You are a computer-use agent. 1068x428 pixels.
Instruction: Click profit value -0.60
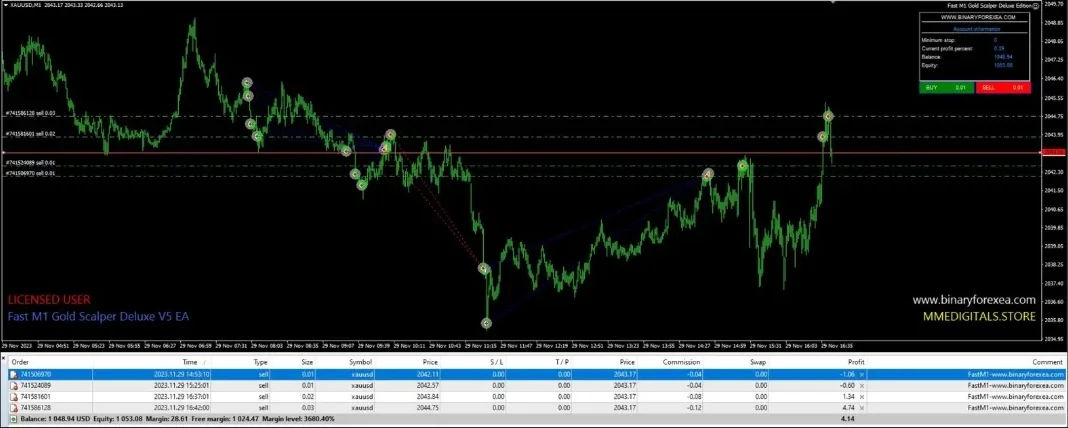click(x=848, y=385)
